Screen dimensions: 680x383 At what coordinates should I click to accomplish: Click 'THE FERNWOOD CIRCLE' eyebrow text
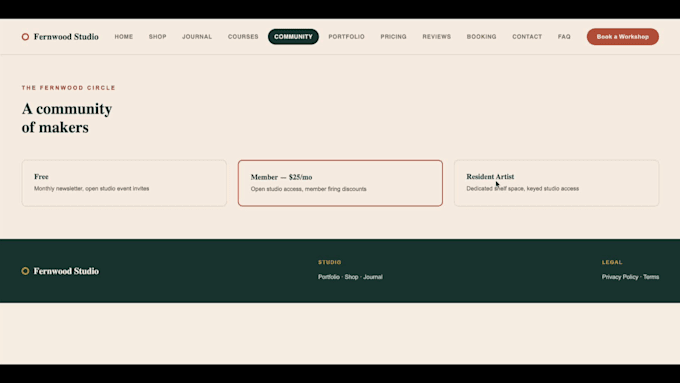click(x=69, y=88)
